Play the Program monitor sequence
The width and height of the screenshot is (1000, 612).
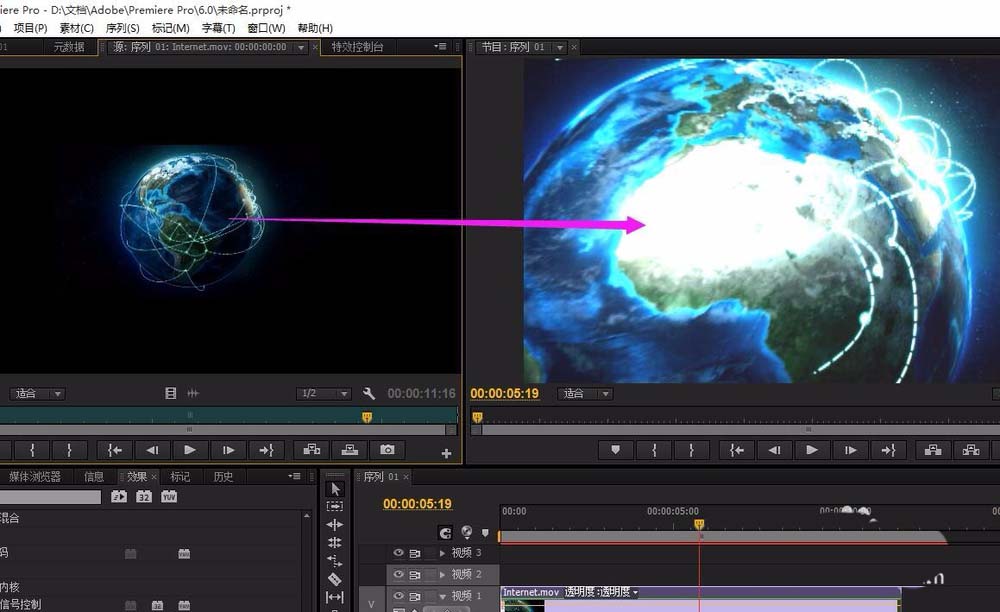(812, 450)
